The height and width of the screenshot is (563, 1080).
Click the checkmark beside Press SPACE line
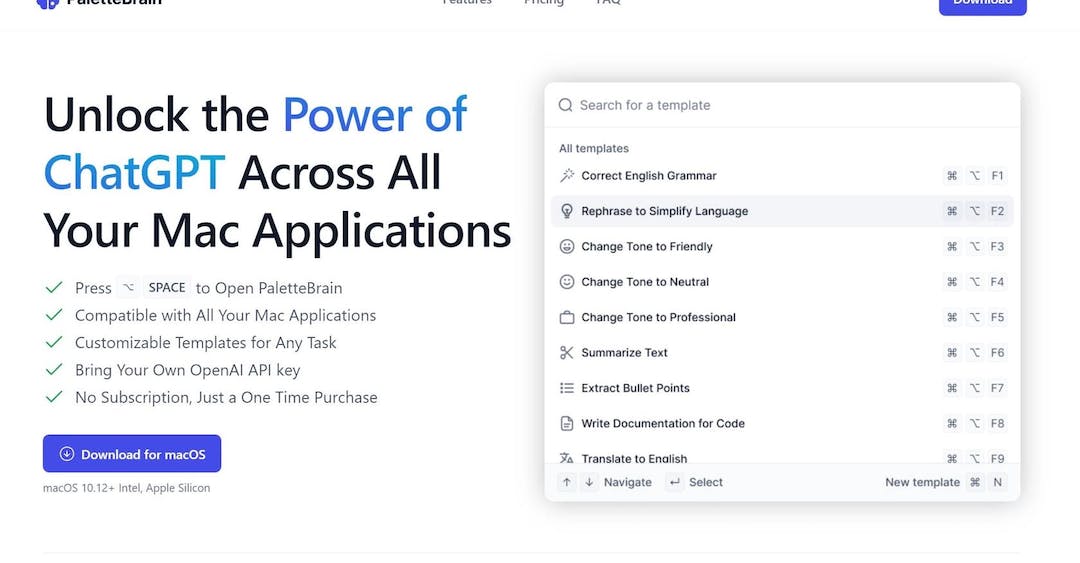click(54, 287)
